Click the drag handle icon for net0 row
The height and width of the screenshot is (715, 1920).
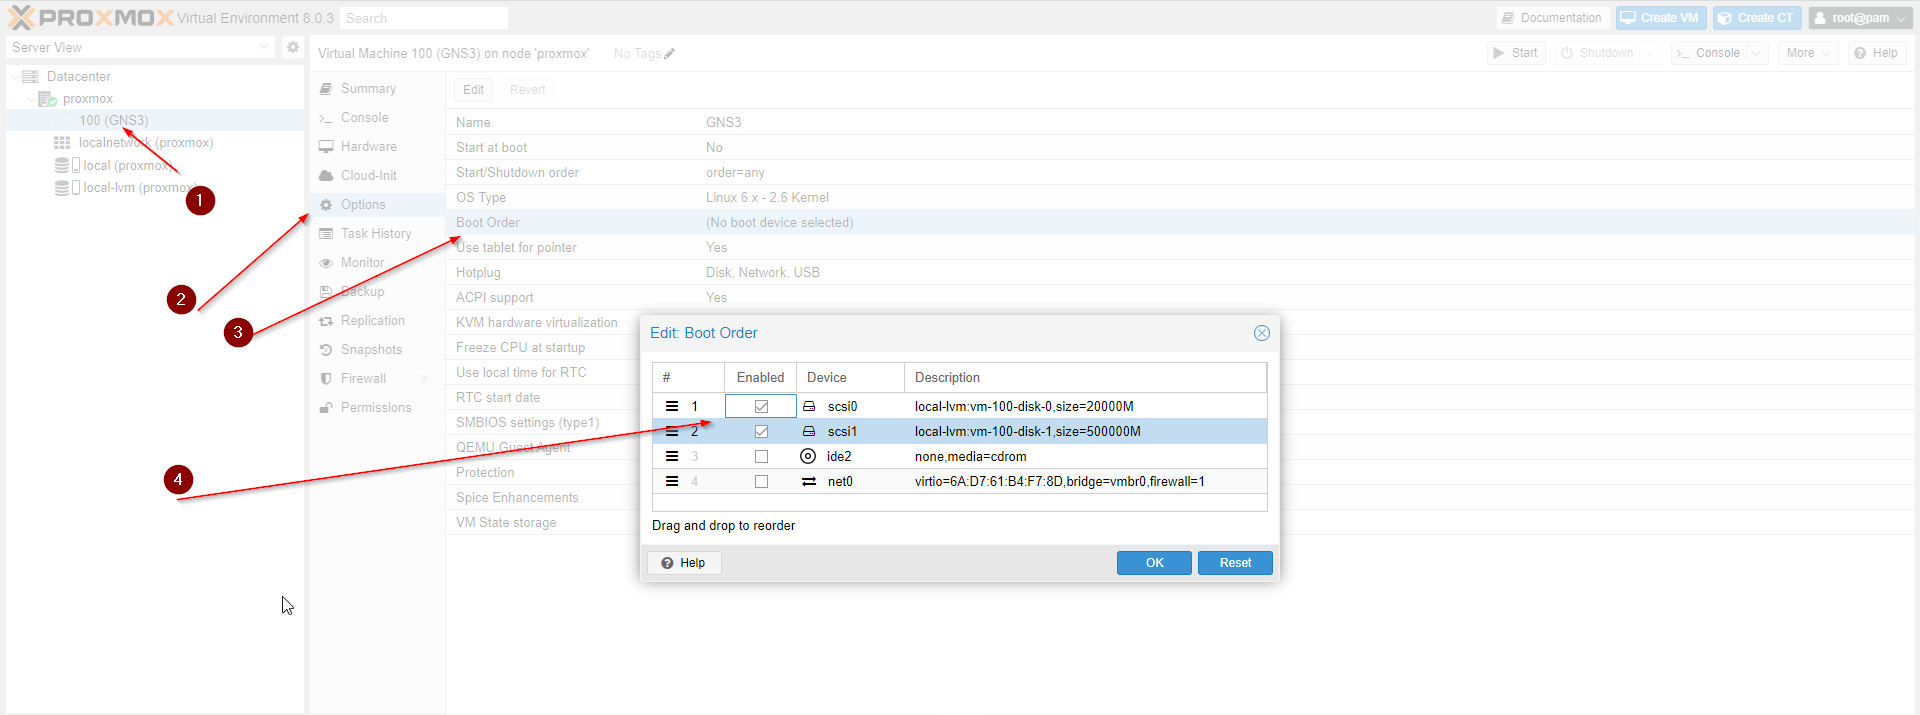[x=672, y=481]
